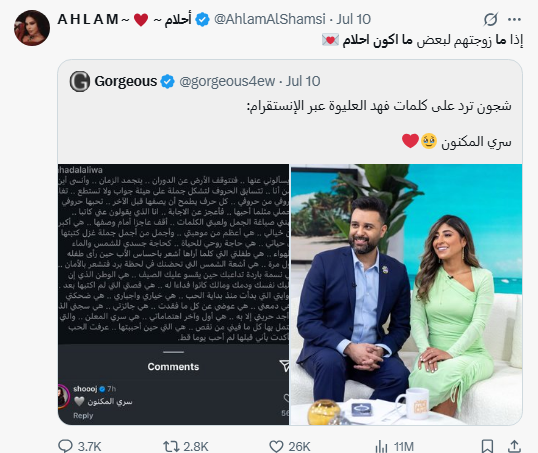Open the Jul 10 timestamp of quoted tweet
Image resolution: width=538 pixels, height=453 pixels.
coord(303,81)
